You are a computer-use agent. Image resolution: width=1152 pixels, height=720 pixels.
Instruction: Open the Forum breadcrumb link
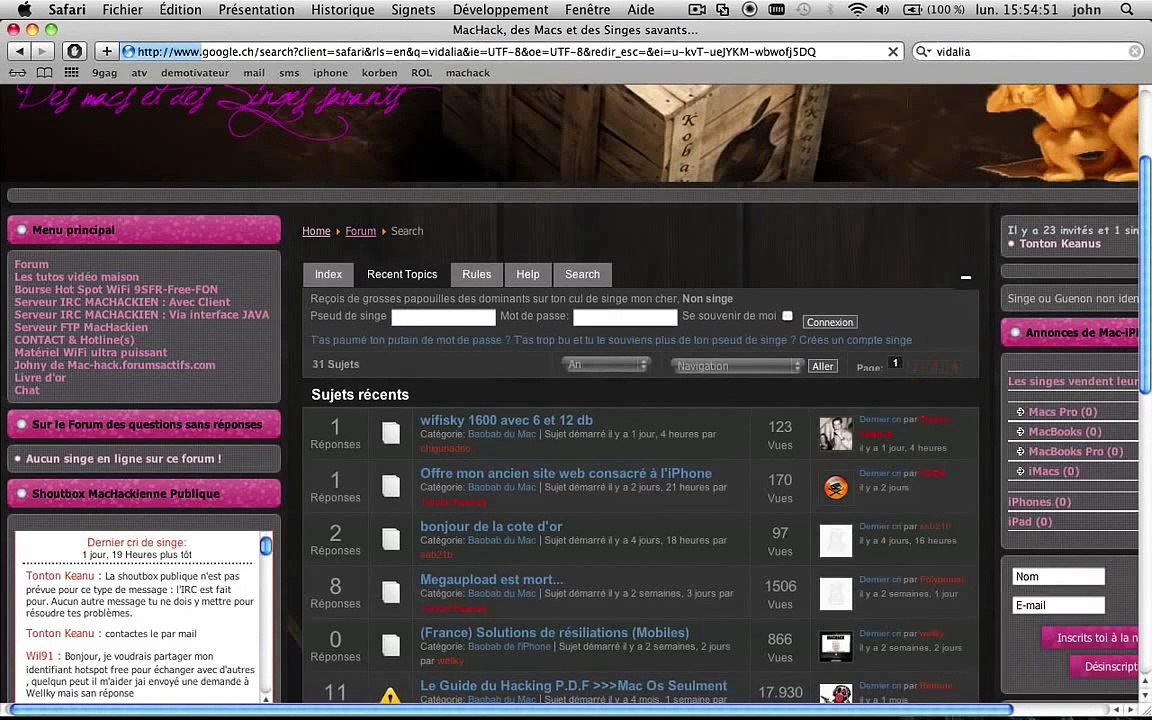click(x=361, y=231)
